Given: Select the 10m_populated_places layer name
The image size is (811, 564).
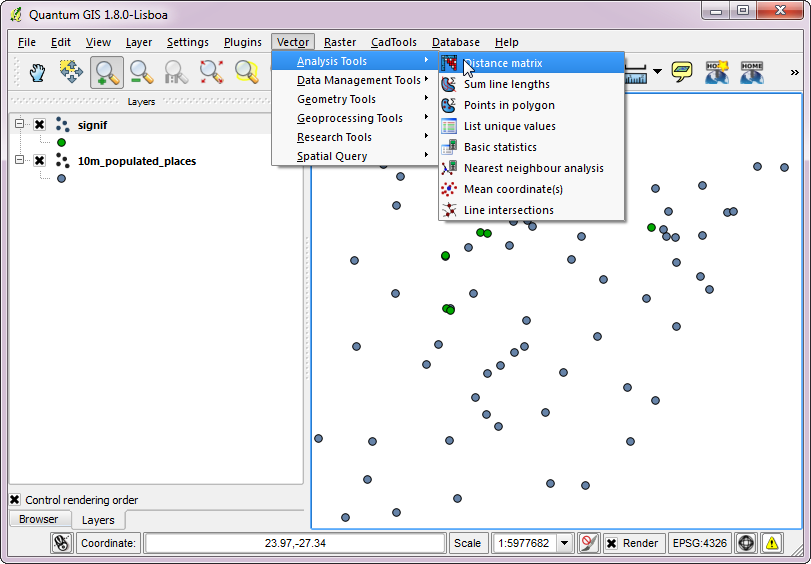Looking at the screenshot, I should 137,161.
